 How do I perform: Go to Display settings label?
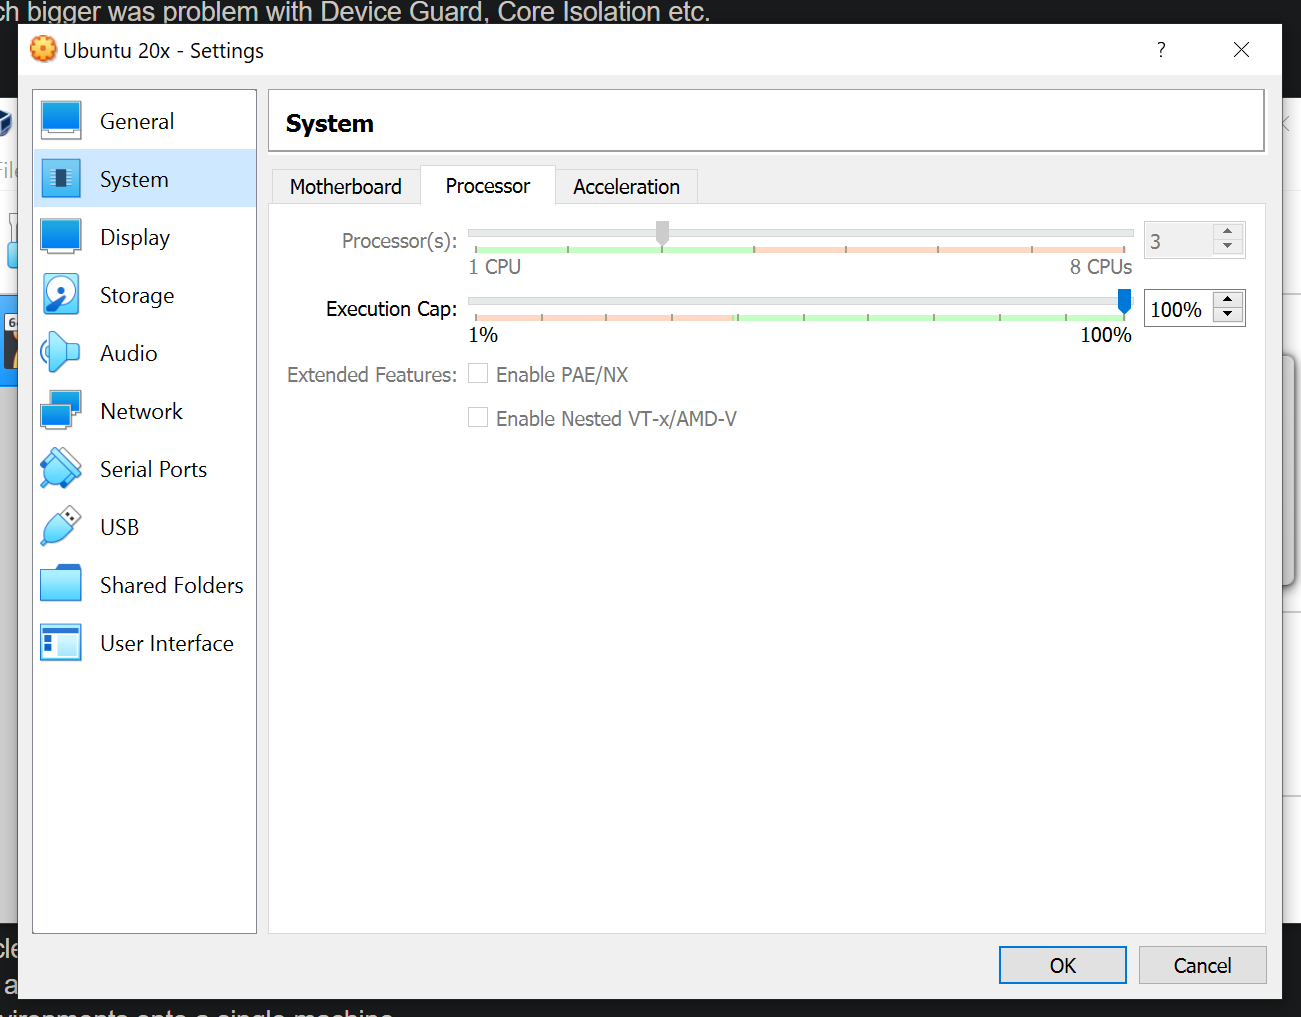pyautogui.click(x=135, y=238)
